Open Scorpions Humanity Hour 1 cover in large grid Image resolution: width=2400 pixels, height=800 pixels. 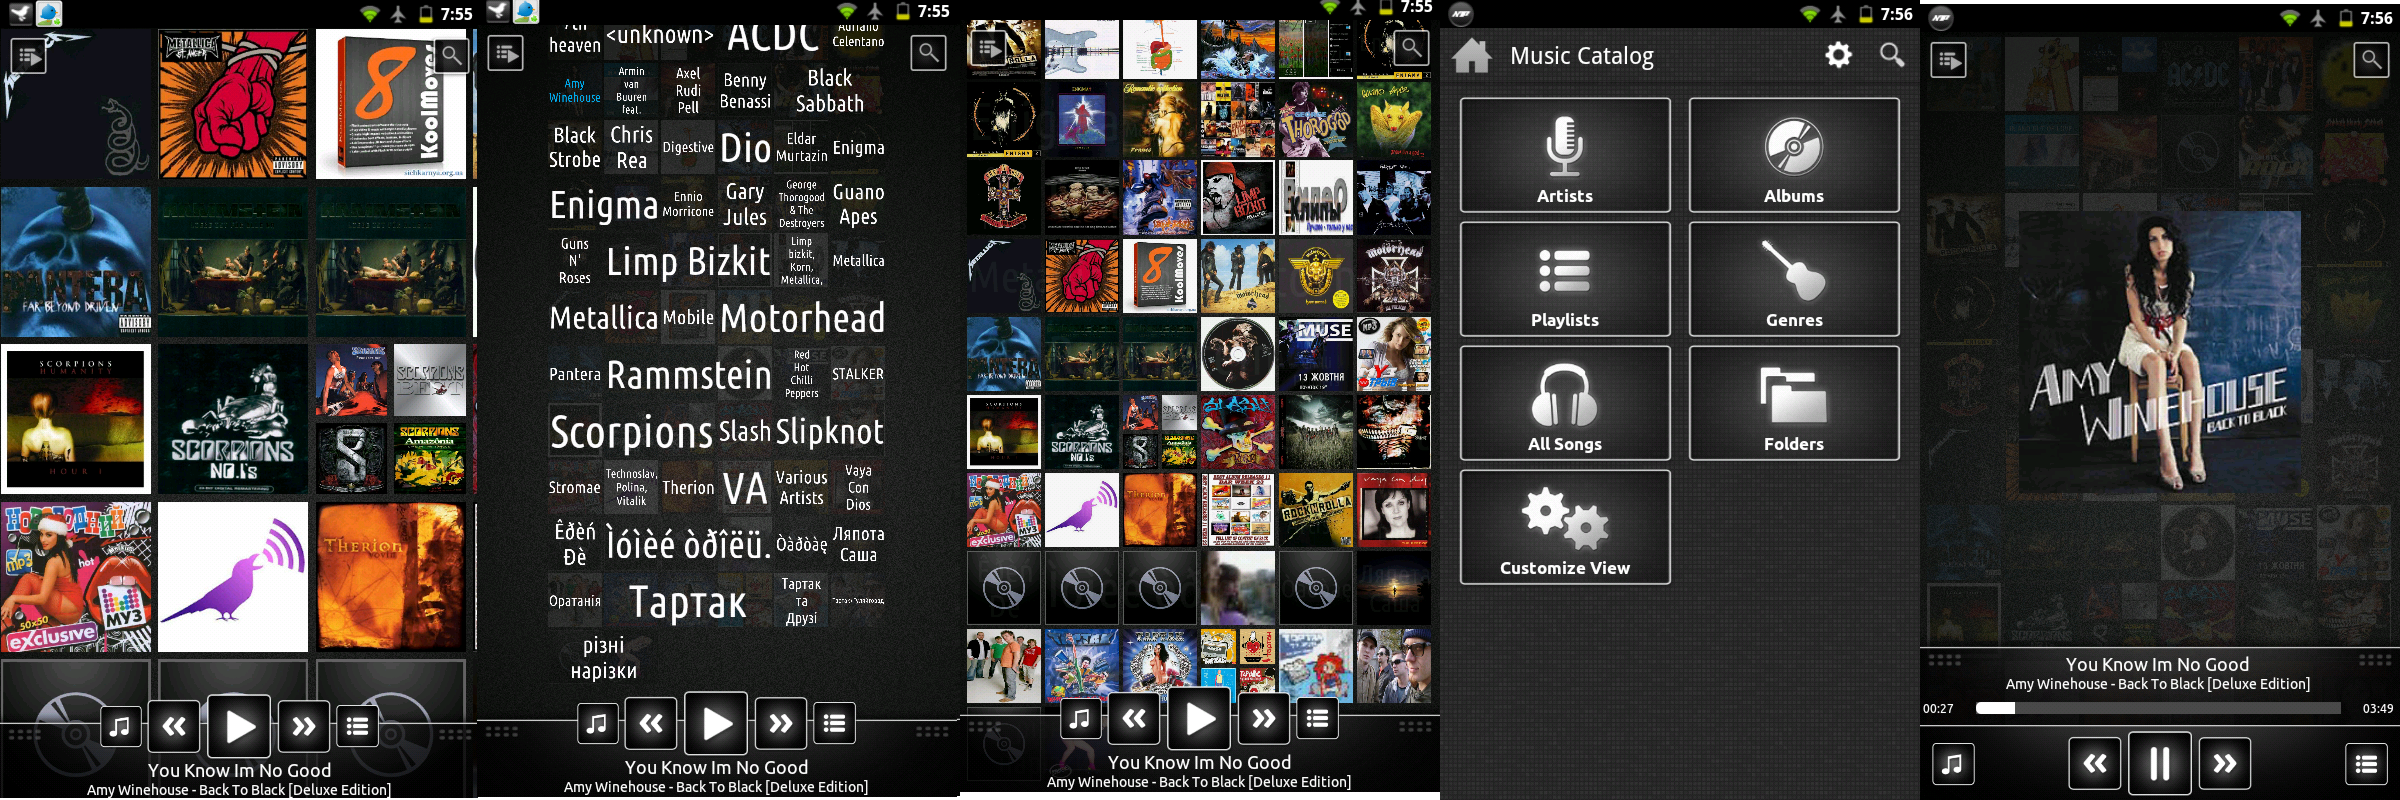[76, 419]
